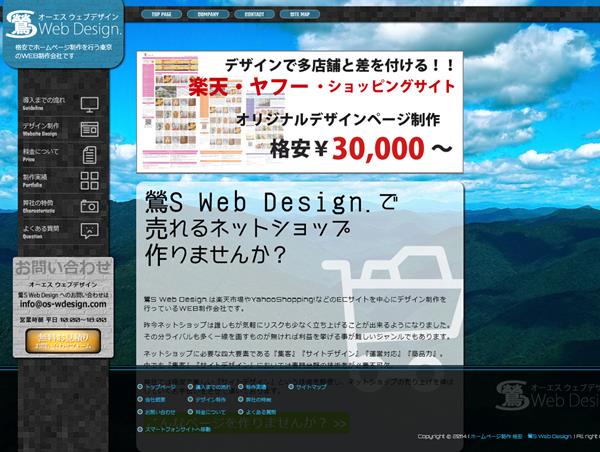Open Question via speech bubble icon
This screenshot has height=452, width=600.
90,231
